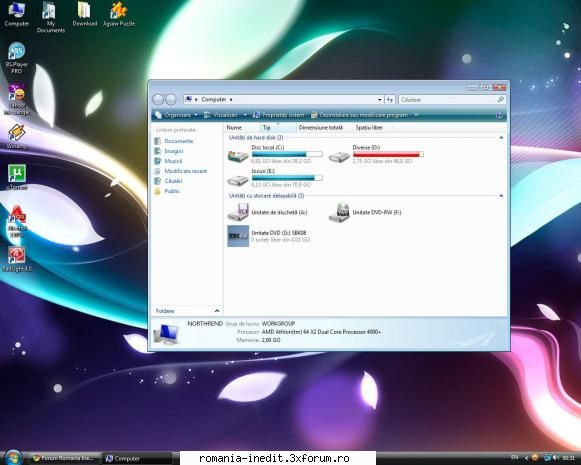This screenshot has height=465, width=581.
Task: Click Computer taskbar button
Action: (x=137, y=458)
